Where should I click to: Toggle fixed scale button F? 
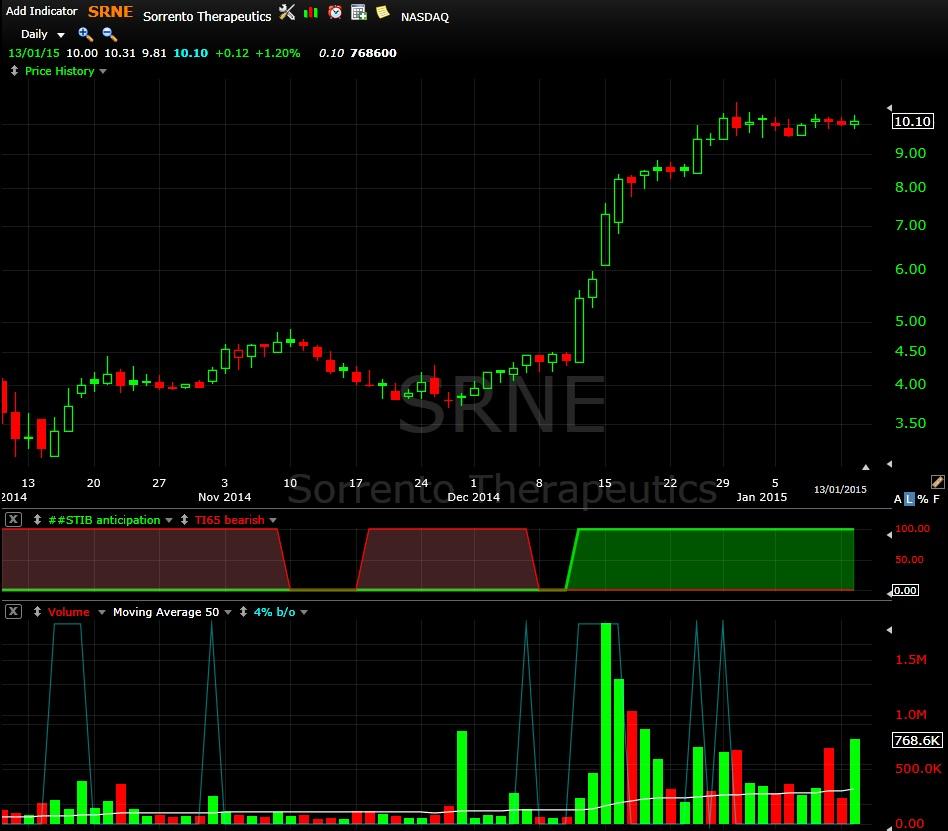click(937, 499)
